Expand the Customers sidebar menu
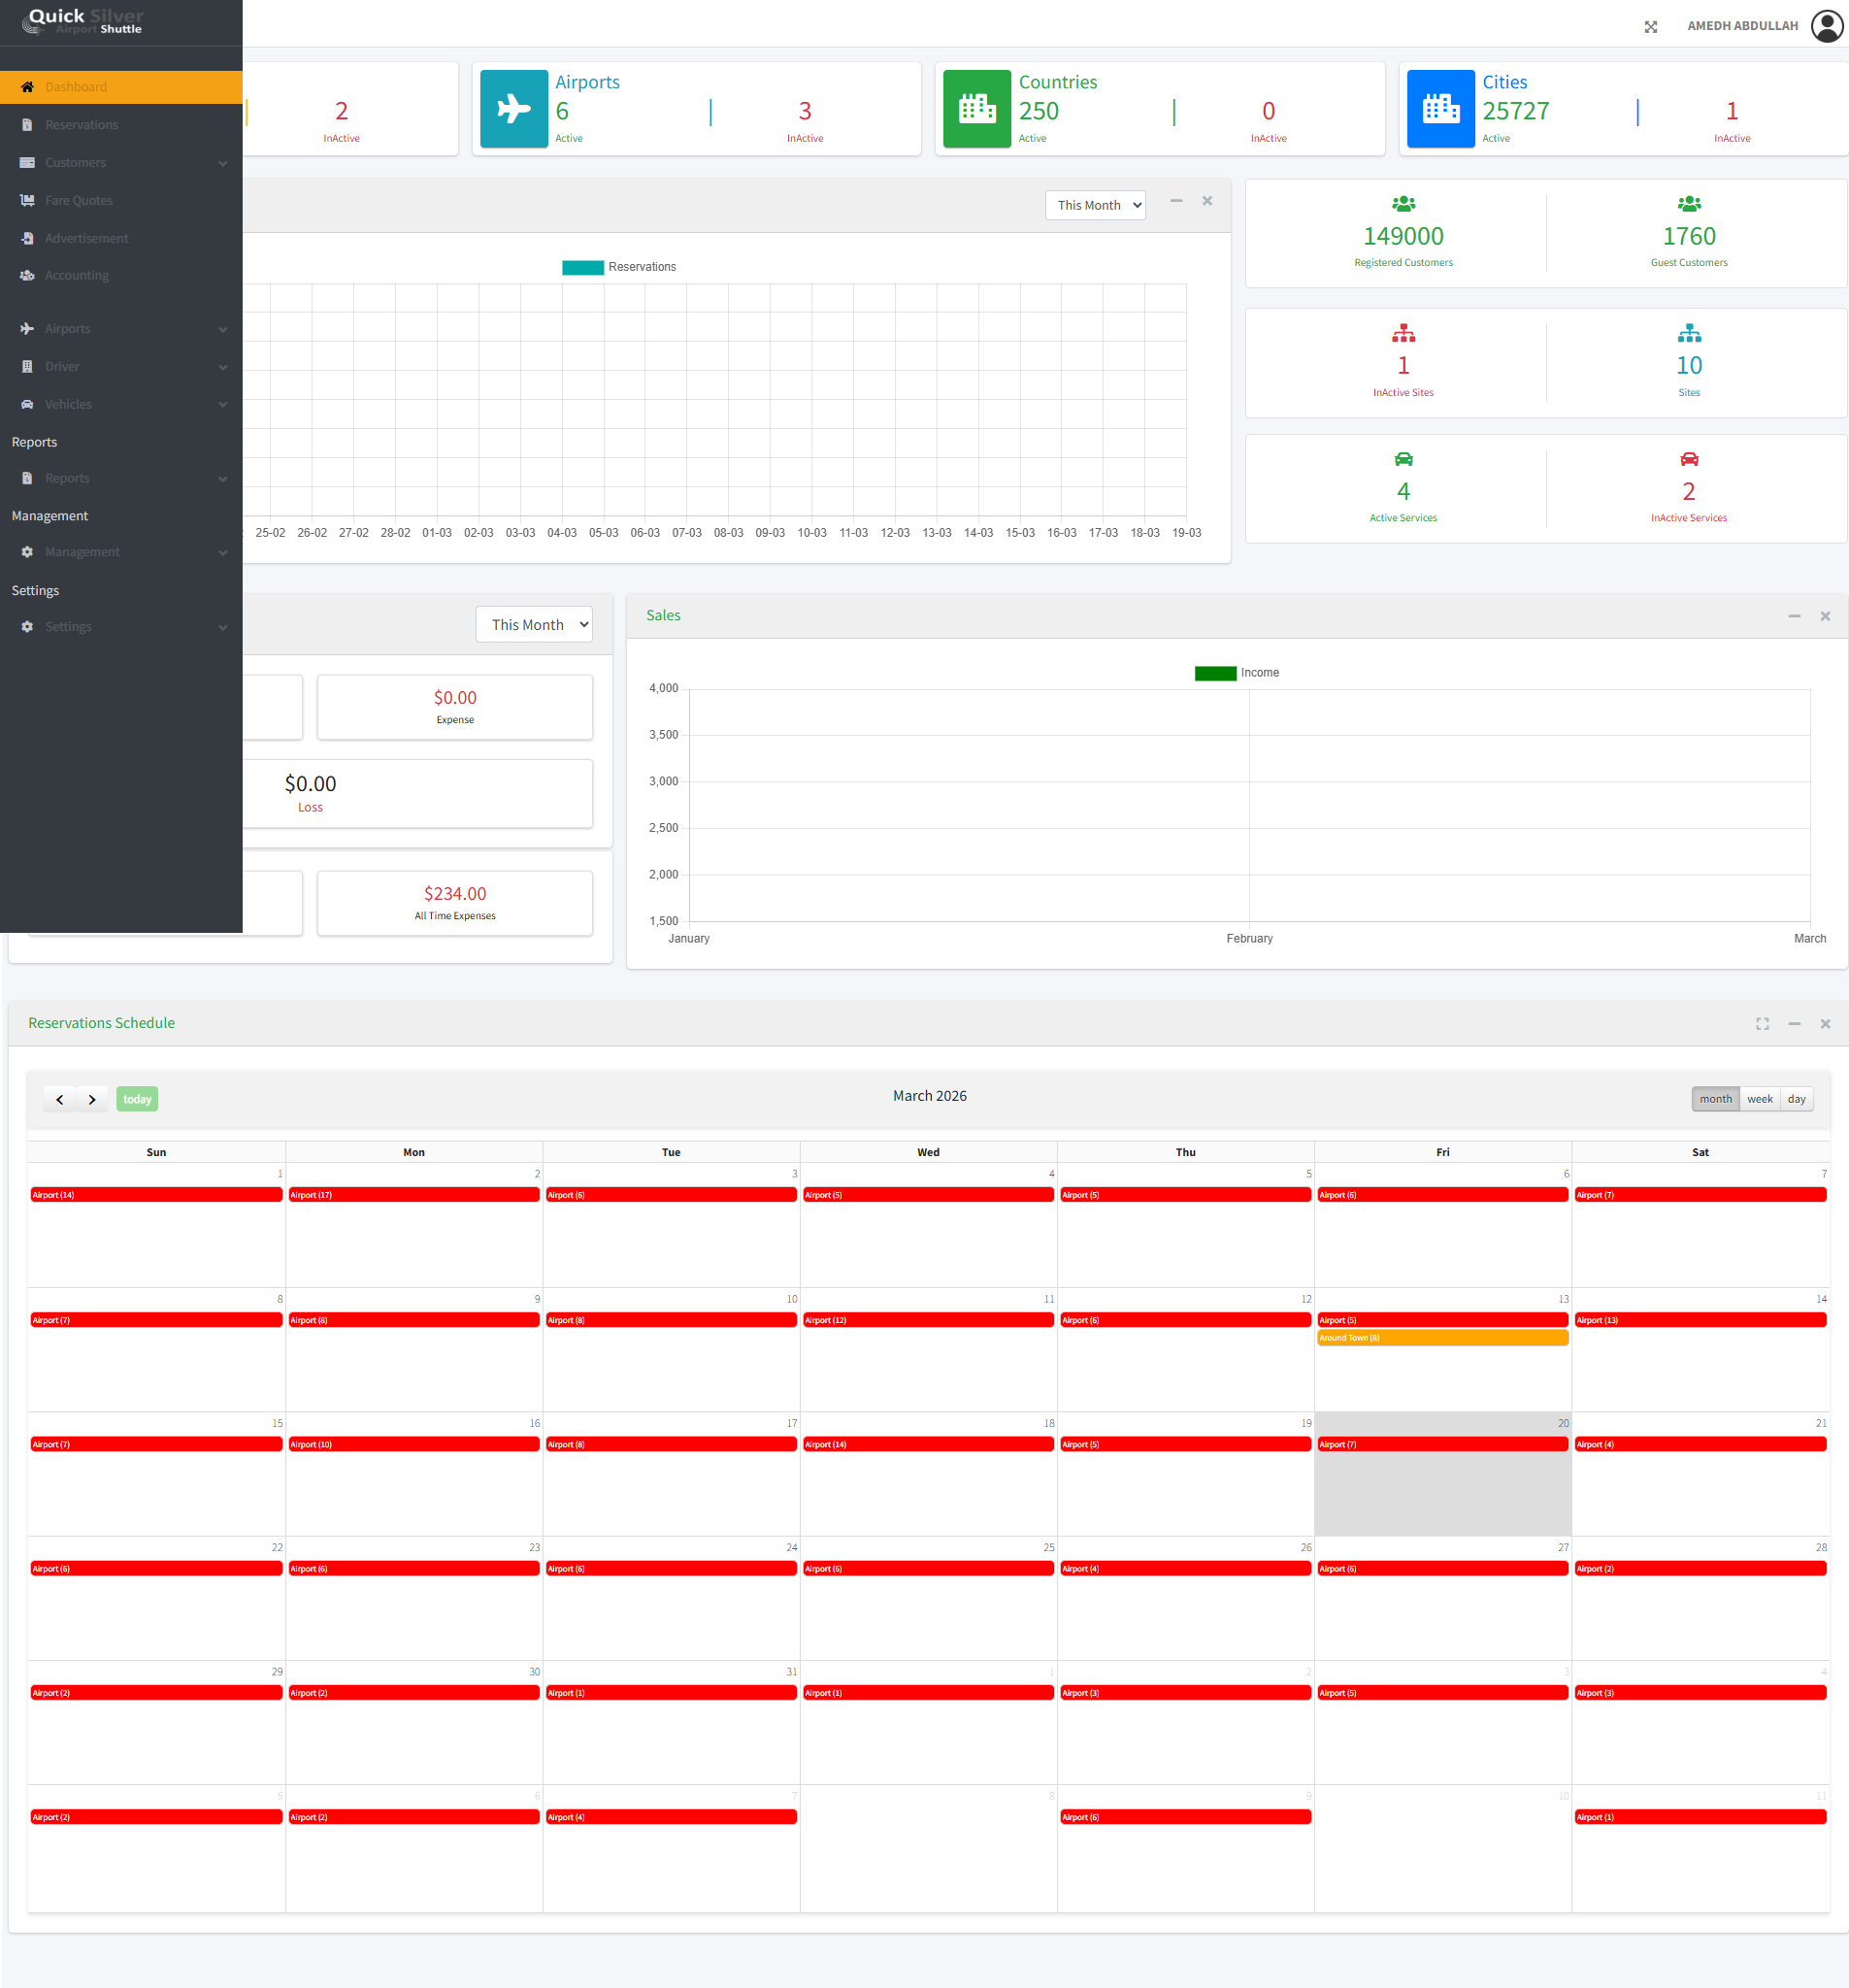Screen dimensions: 1849x1988 click(121, 163)
